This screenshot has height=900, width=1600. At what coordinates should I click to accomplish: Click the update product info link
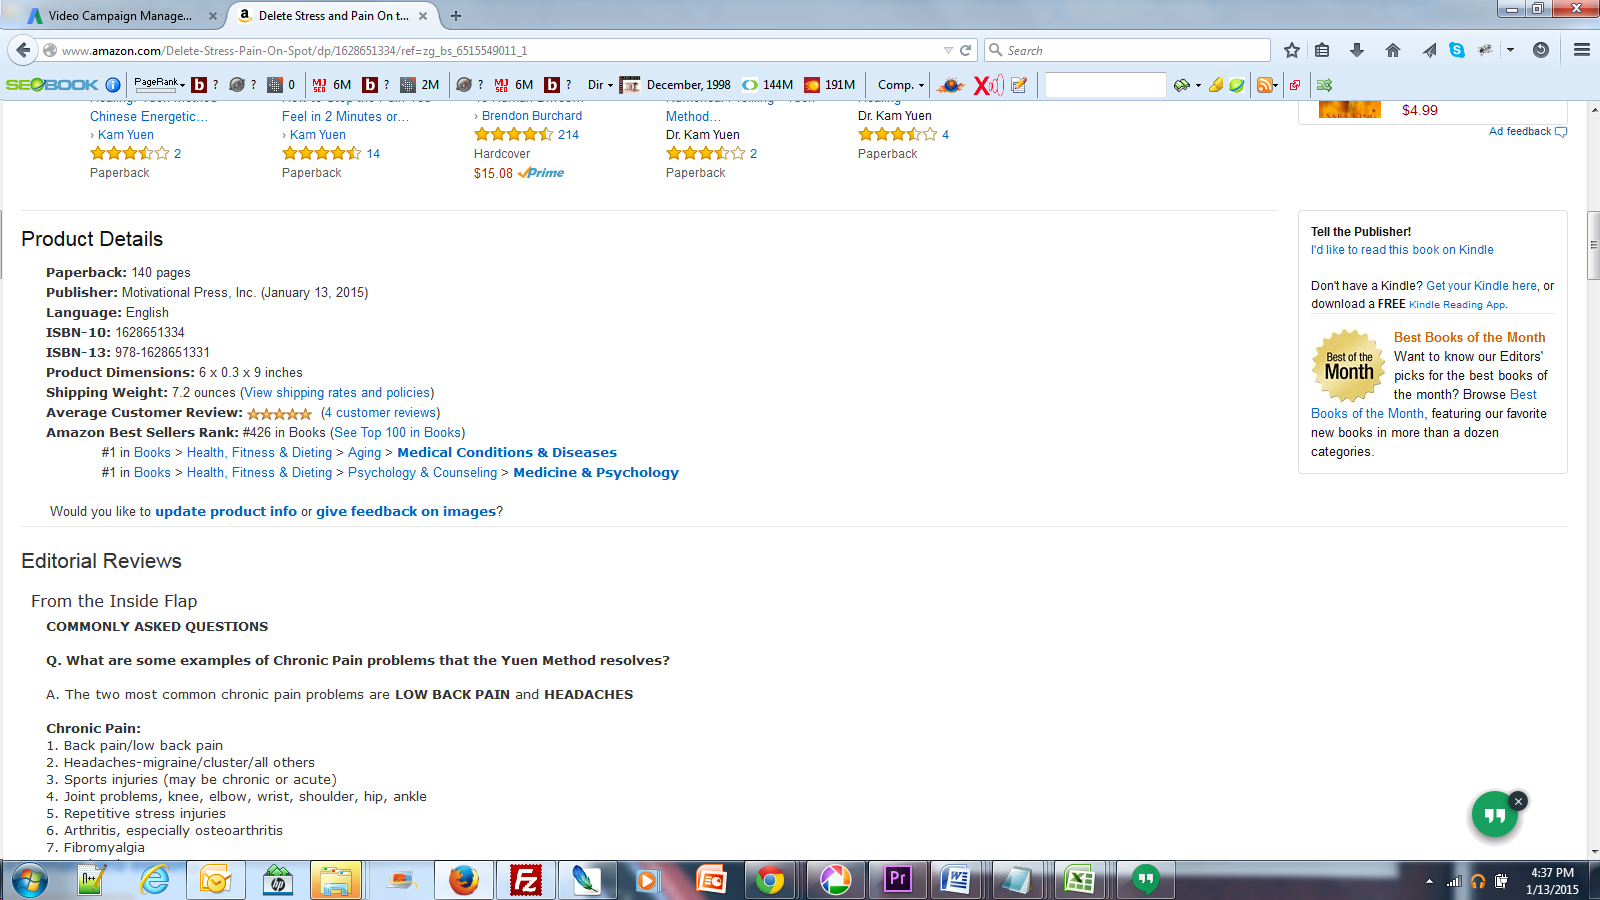point(226,511)
